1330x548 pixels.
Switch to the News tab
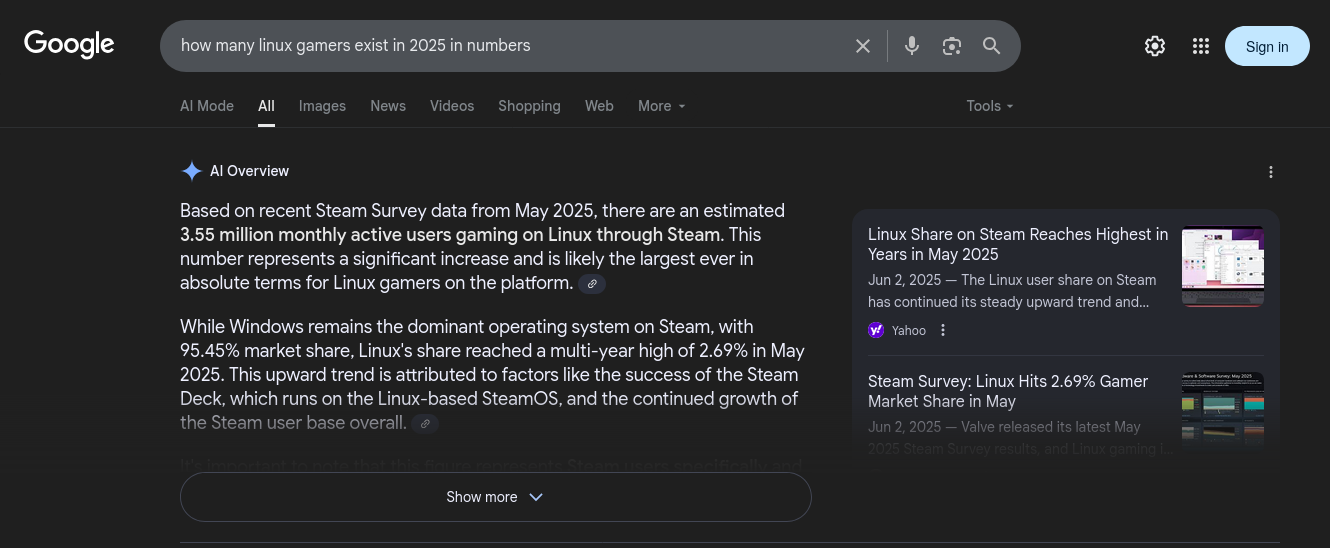(388, 106)
